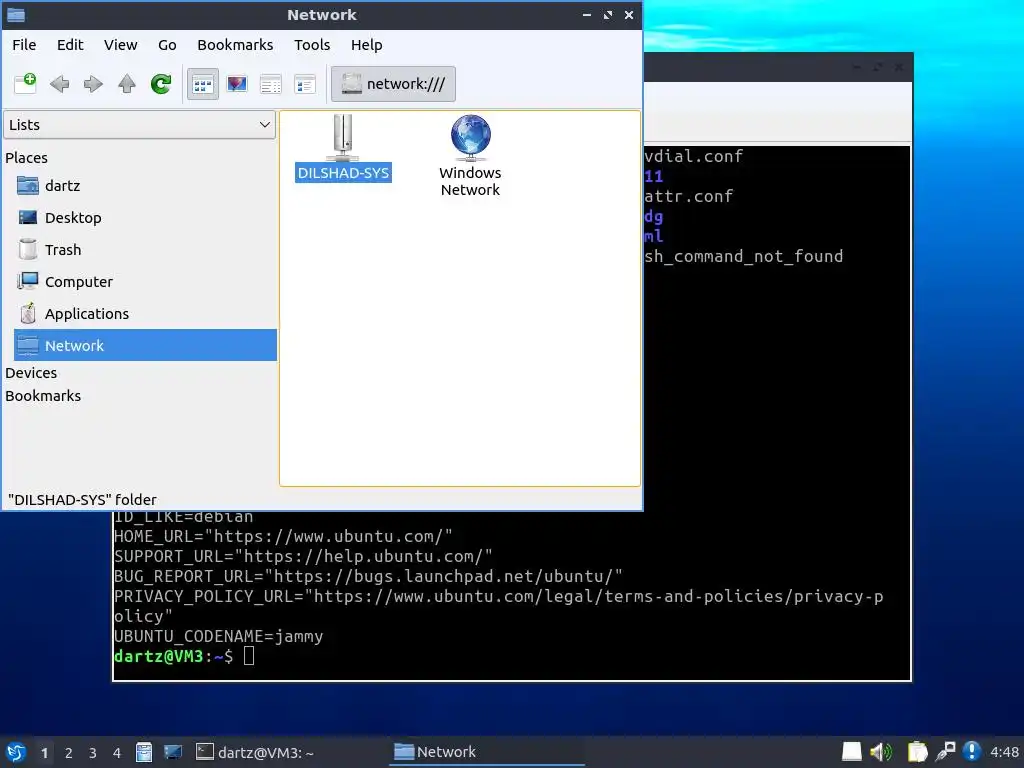Click the file manager window title icon
The width and height of the screenshot is (1024, 768).
click(x=16, y=14)
